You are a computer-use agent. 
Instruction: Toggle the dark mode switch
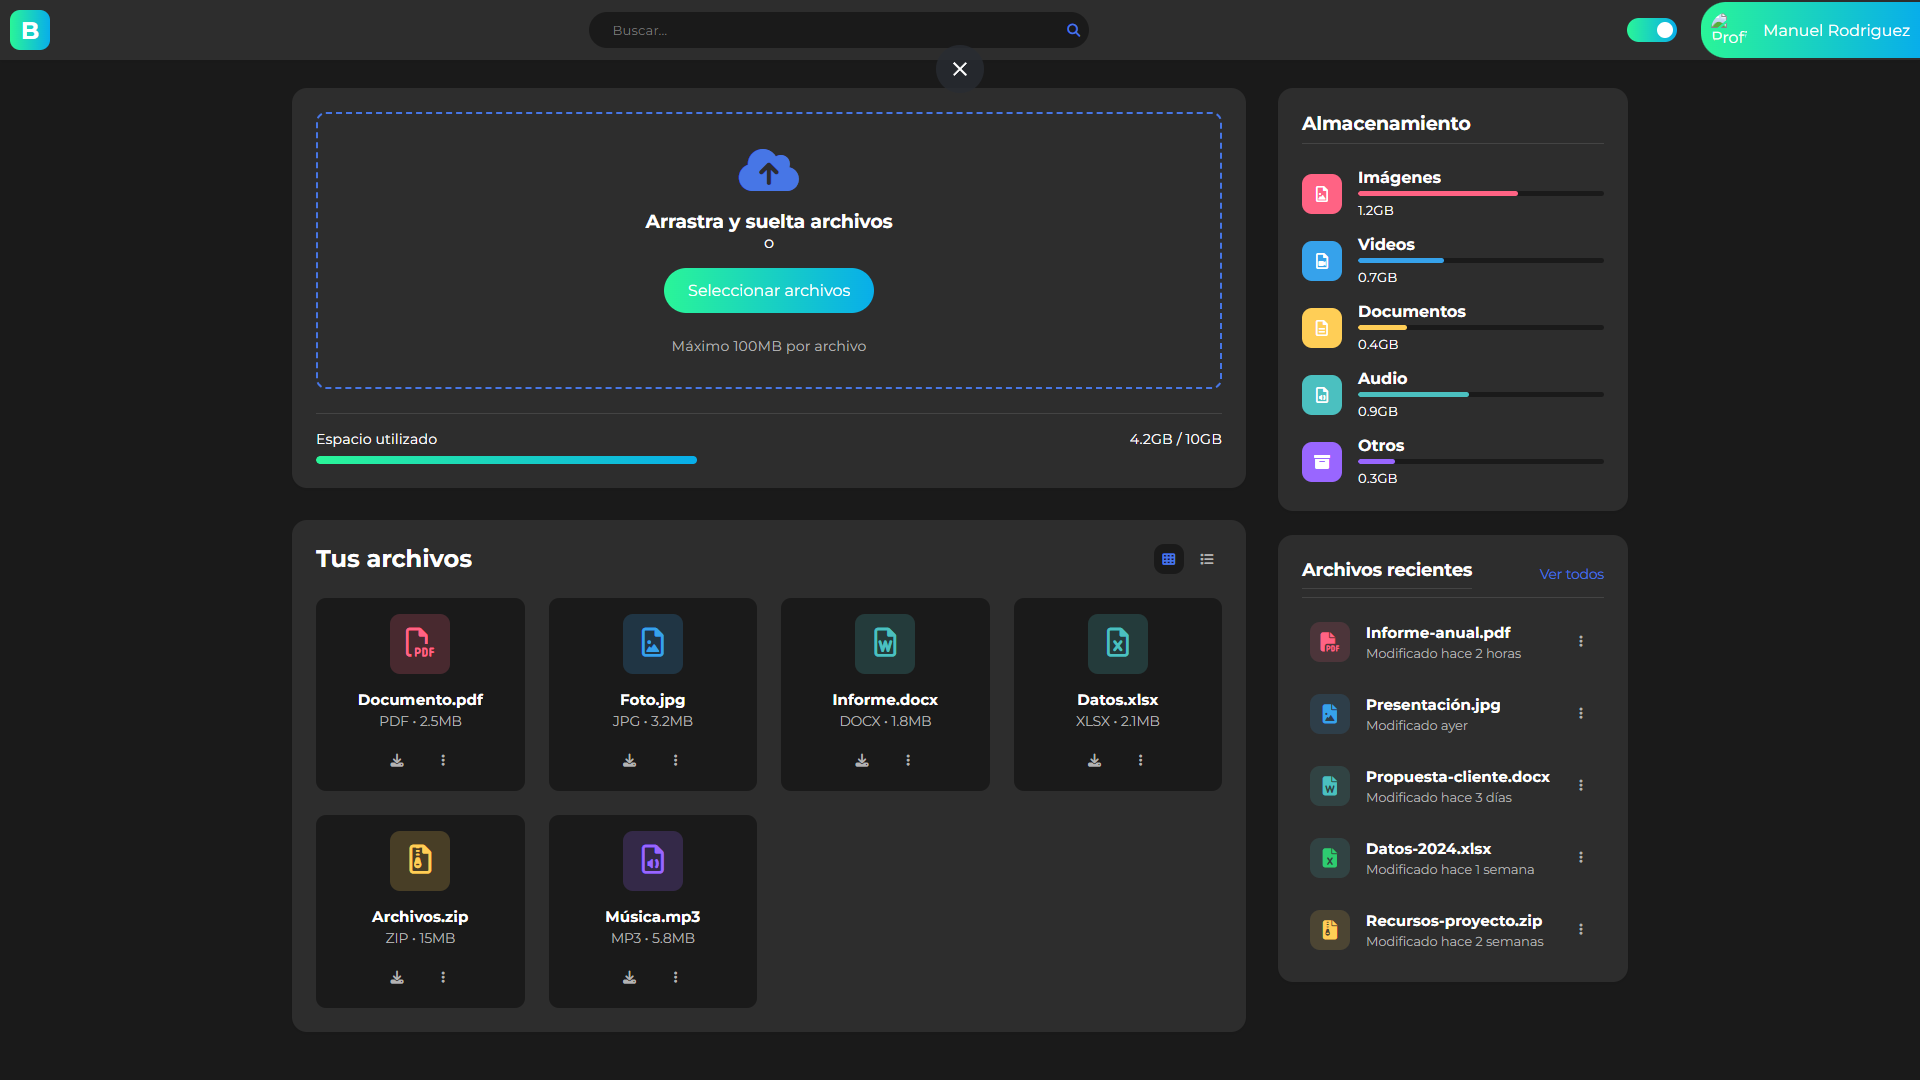pos(1651,30)
